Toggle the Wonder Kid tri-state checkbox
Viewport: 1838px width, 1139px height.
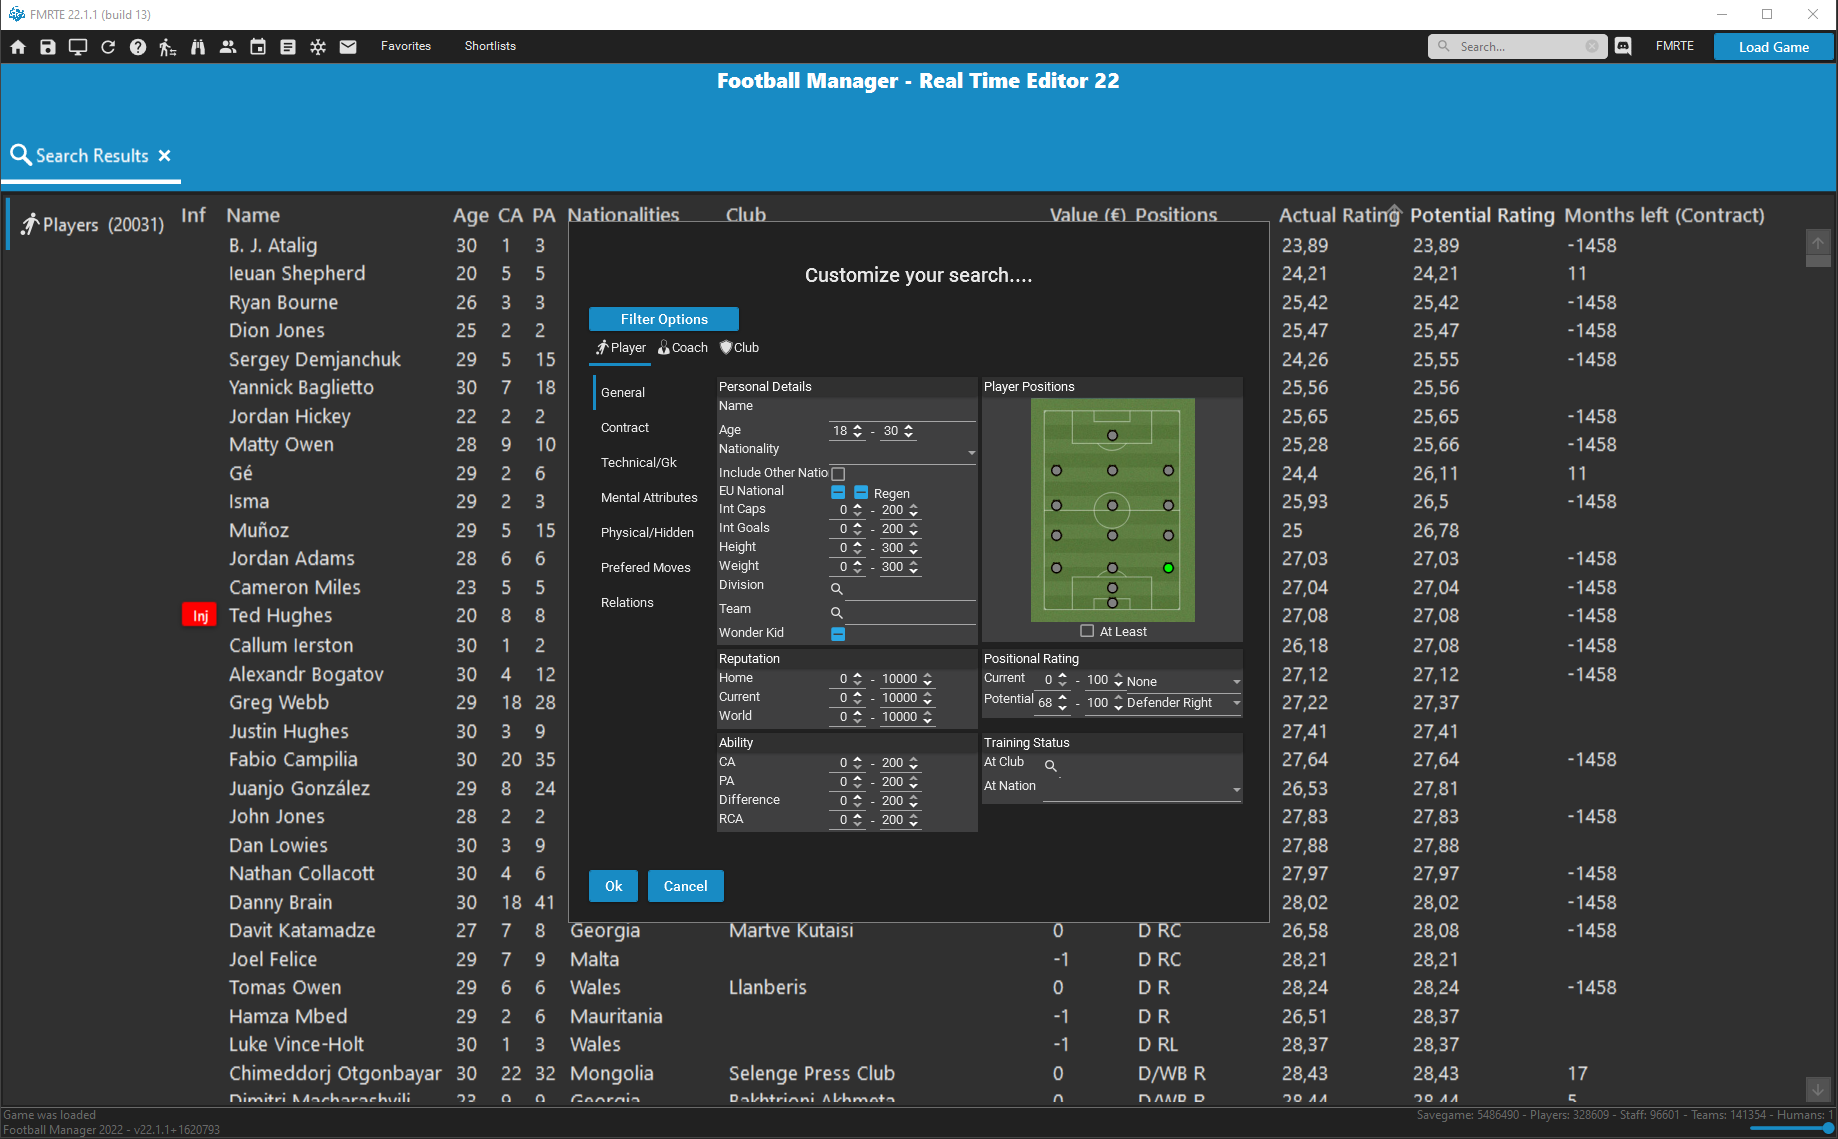pyautogui.click(x=838, y=634)
